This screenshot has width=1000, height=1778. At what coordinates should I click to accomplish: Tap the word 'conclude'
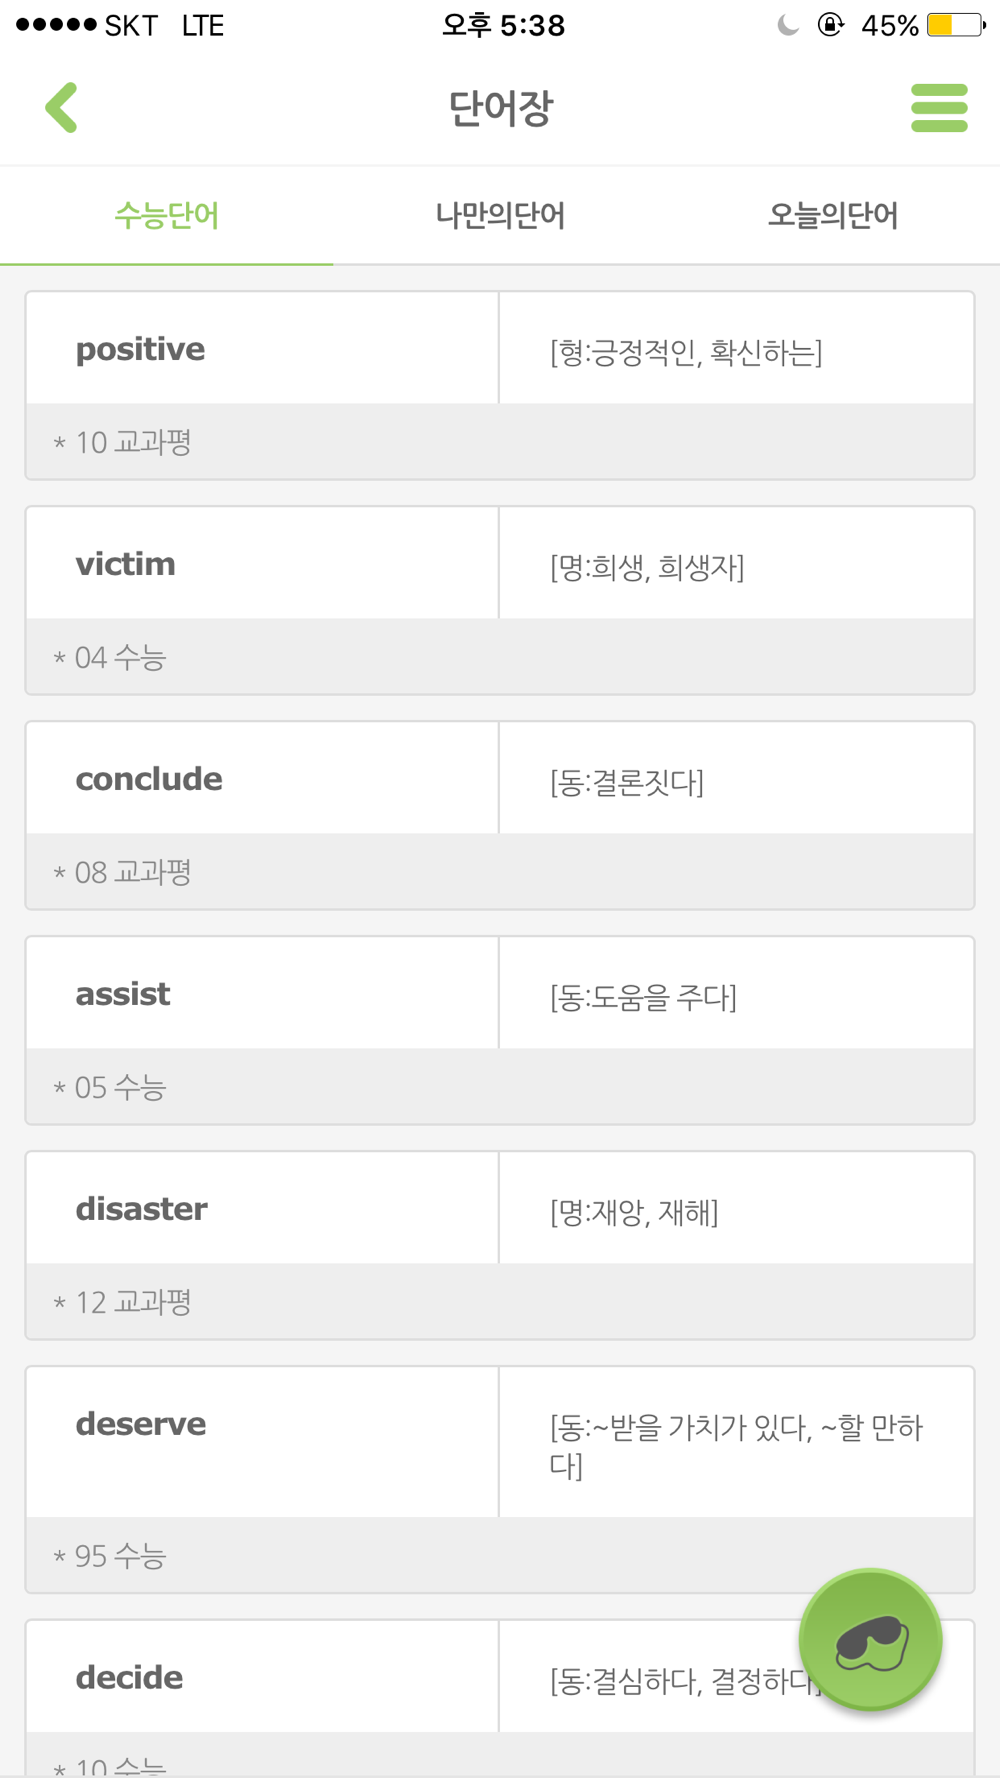click(149, 779)
